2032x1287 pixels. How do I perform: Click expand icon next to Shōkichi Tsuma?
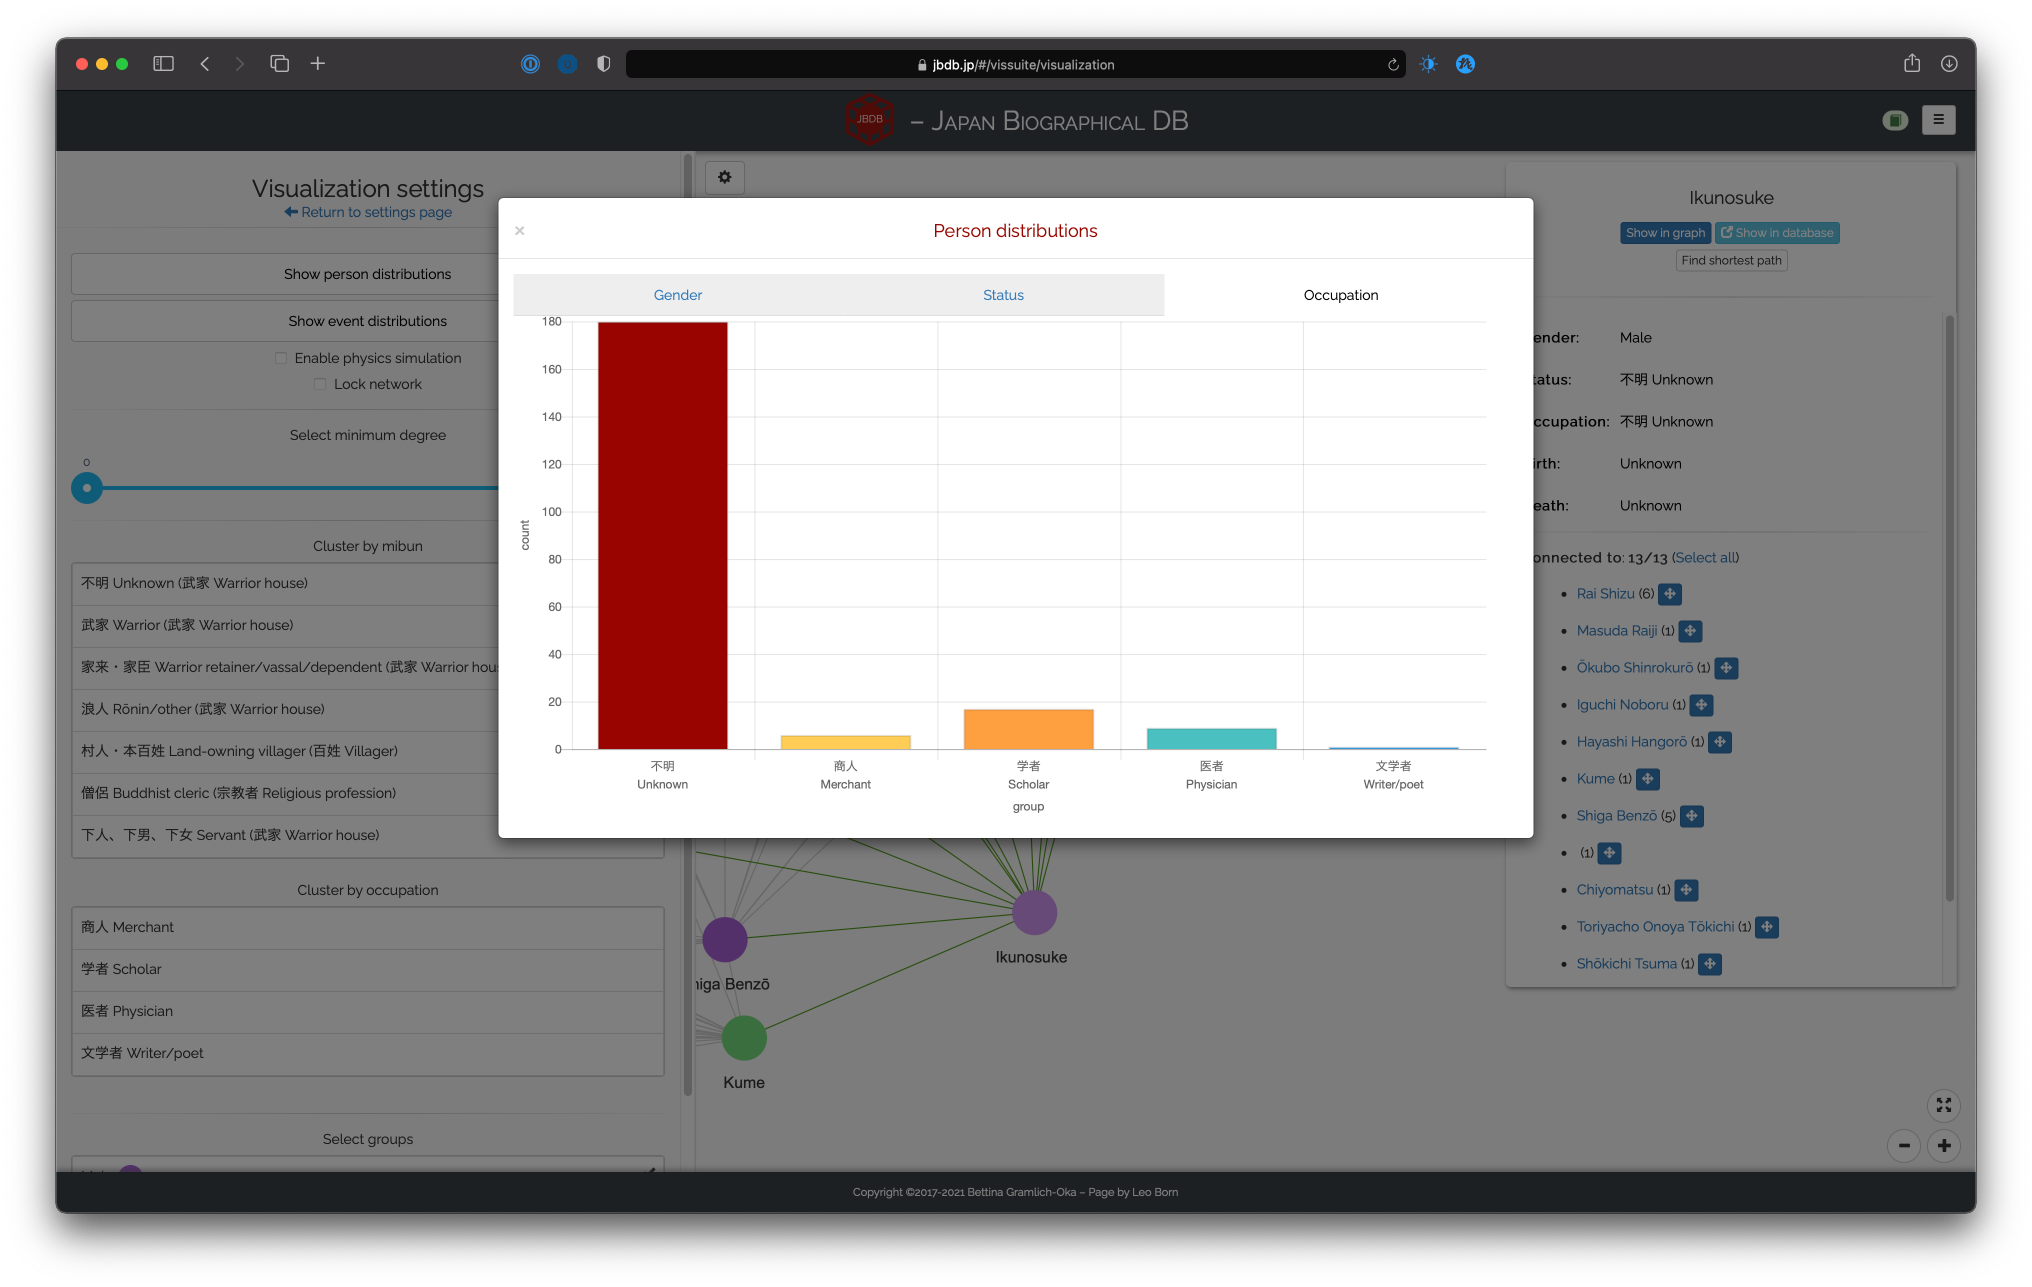[x=1709, y=964]
